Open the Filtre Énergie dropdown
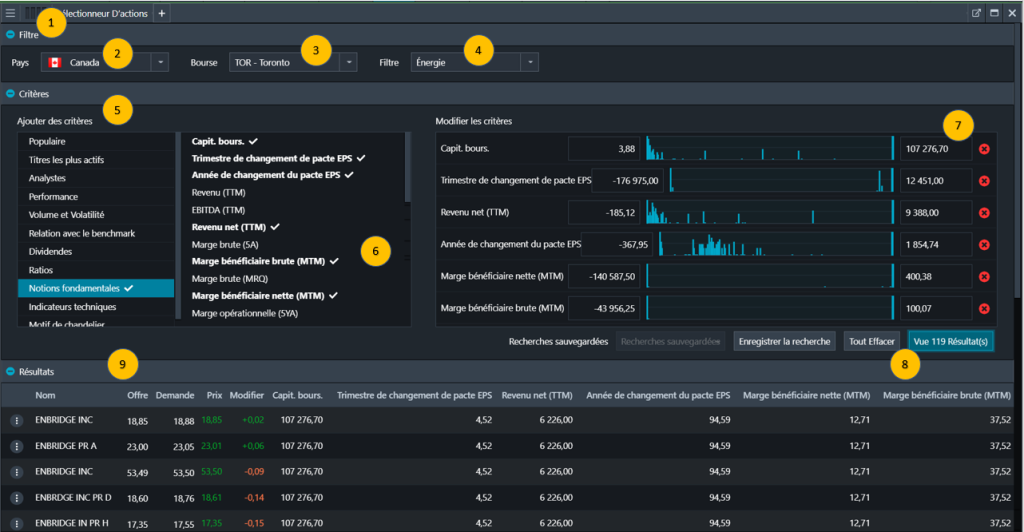 tap(529, 62)
